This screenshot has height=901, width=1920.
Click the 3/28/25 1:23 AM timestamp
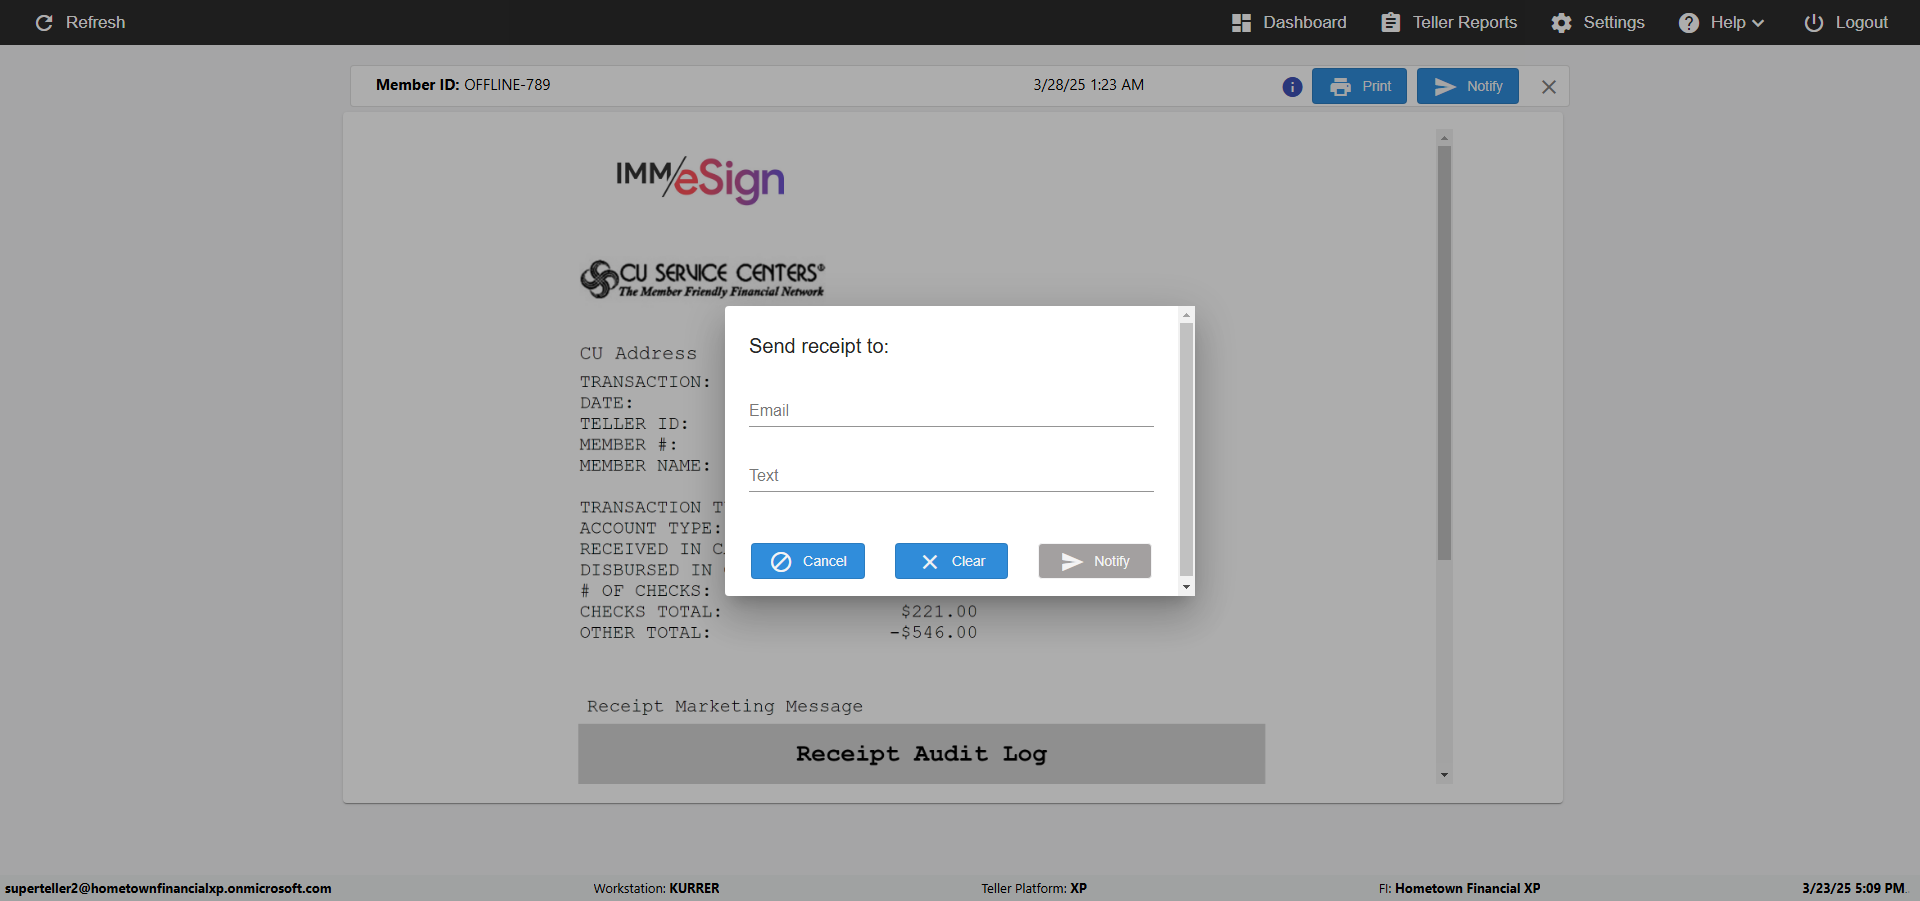pos(1089,85)
